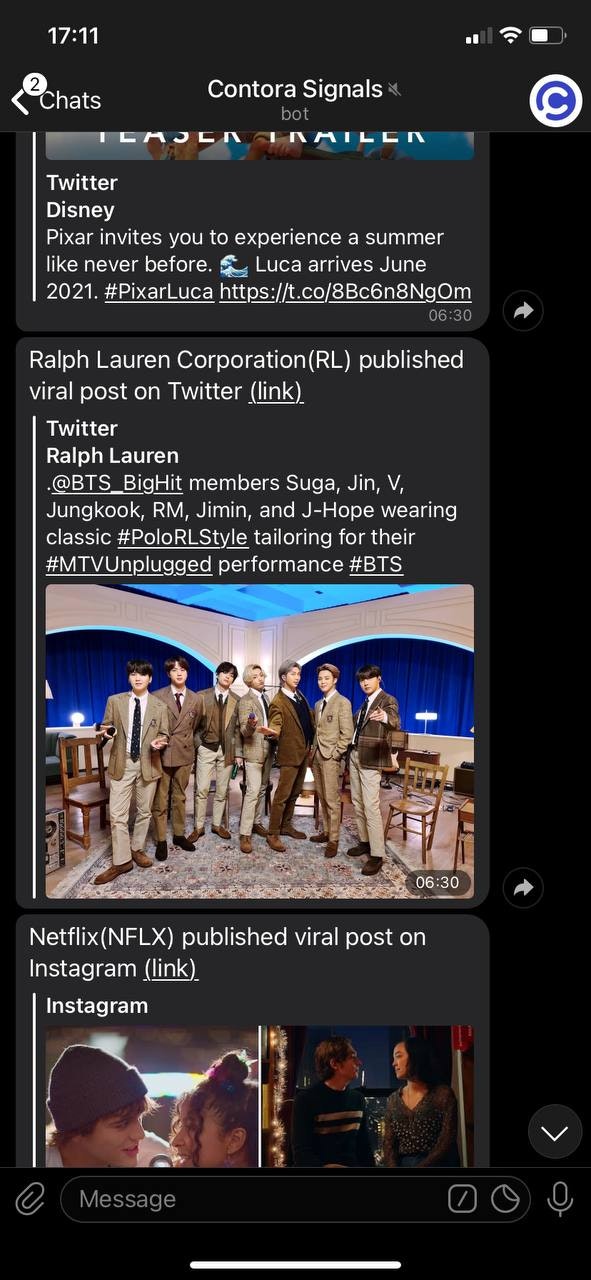Tap the #PoloRLStyle hashtag
The width and height of the screenshot is (591, 1280).
[x=182, y=537]
